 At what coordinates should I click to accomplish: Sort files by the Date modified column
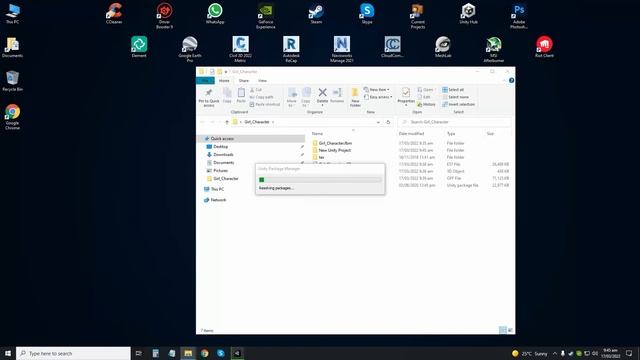411,133
